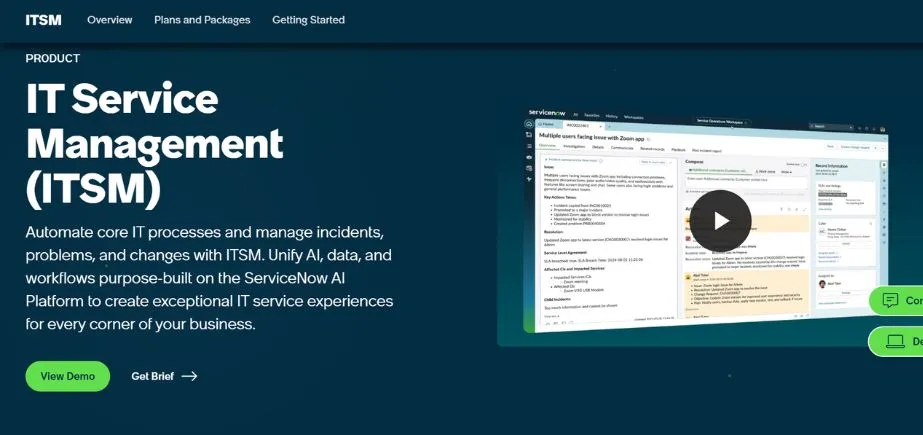Image resolution: width=923 pixels, height=435 pixels.
Task: Click the laptop icon on green button
Action: [x=895, y=341]
